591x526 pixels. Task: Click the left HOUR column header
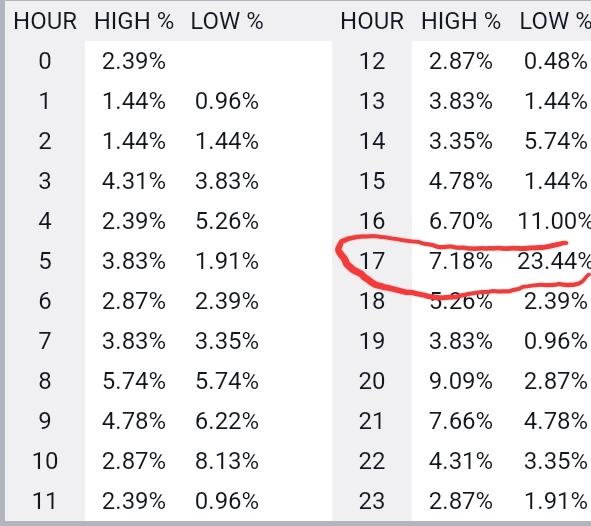pyautogui.click(x=45, y=21)
